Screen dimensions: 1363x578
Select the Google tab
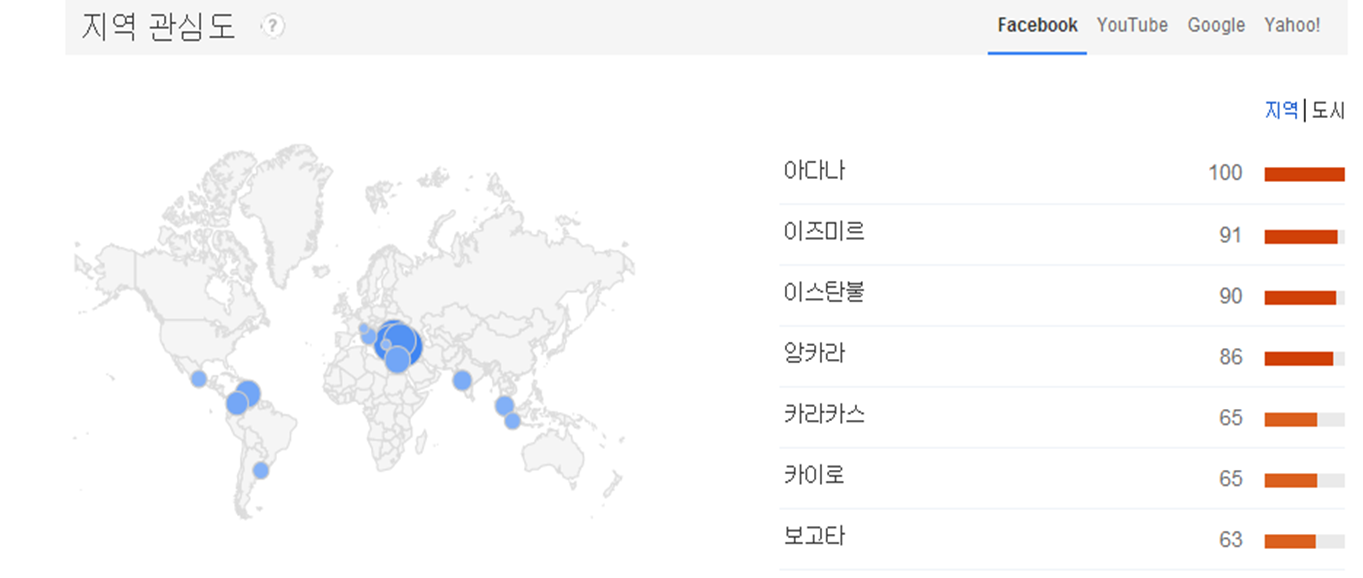click(x=1216, y=26)
